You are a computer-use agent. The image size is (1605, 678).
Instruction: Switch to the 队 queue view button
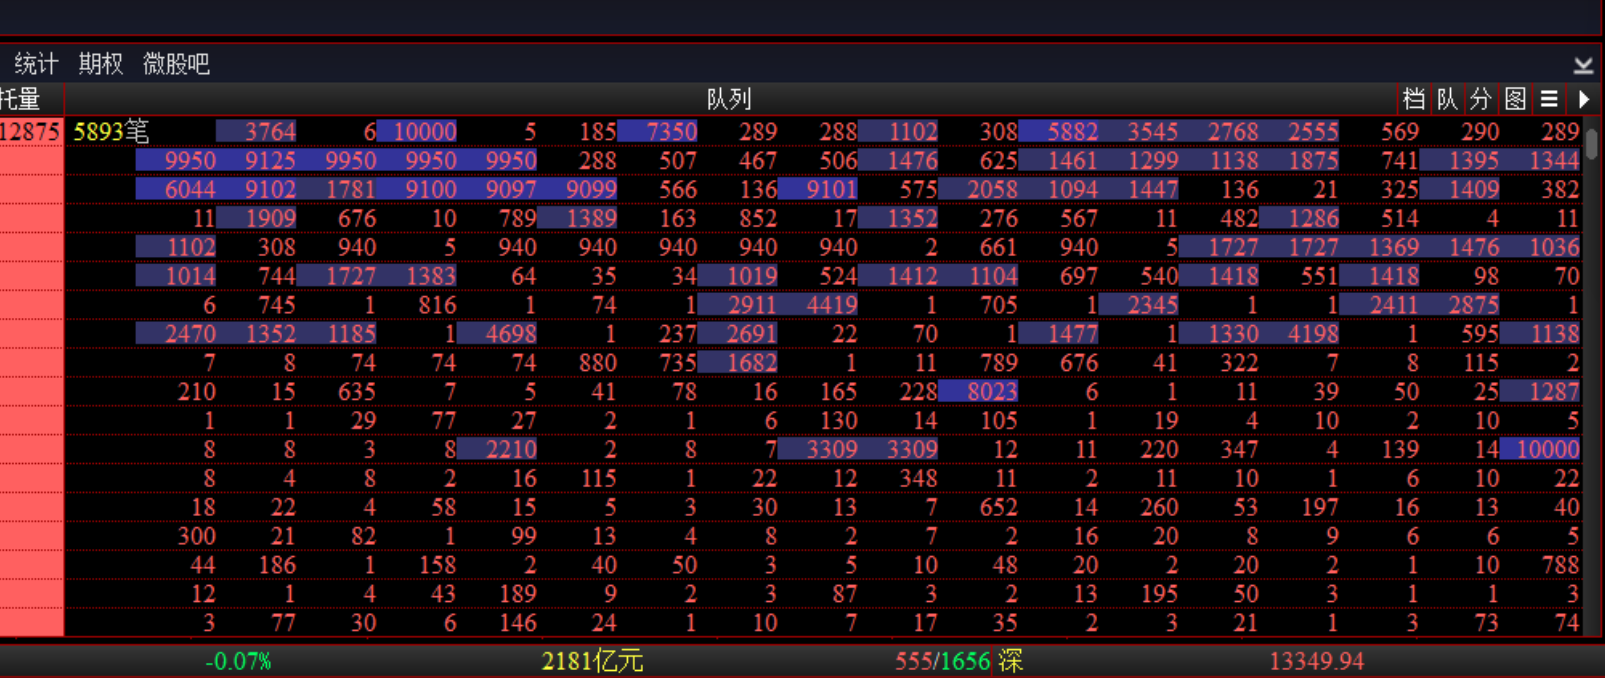pos(1447,98)
